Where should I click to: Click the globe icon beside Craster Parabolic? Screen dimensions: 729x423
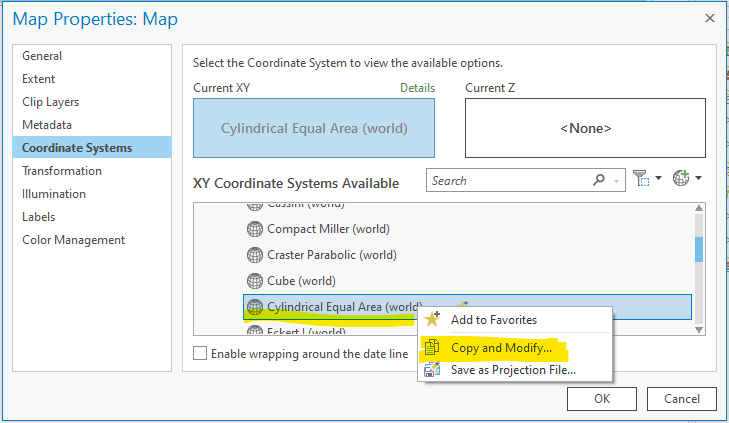coord(254,255)
